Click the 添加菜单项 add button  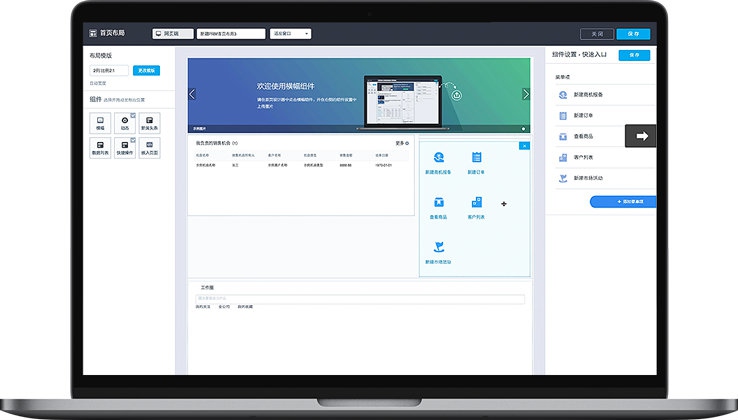(623, 202)
